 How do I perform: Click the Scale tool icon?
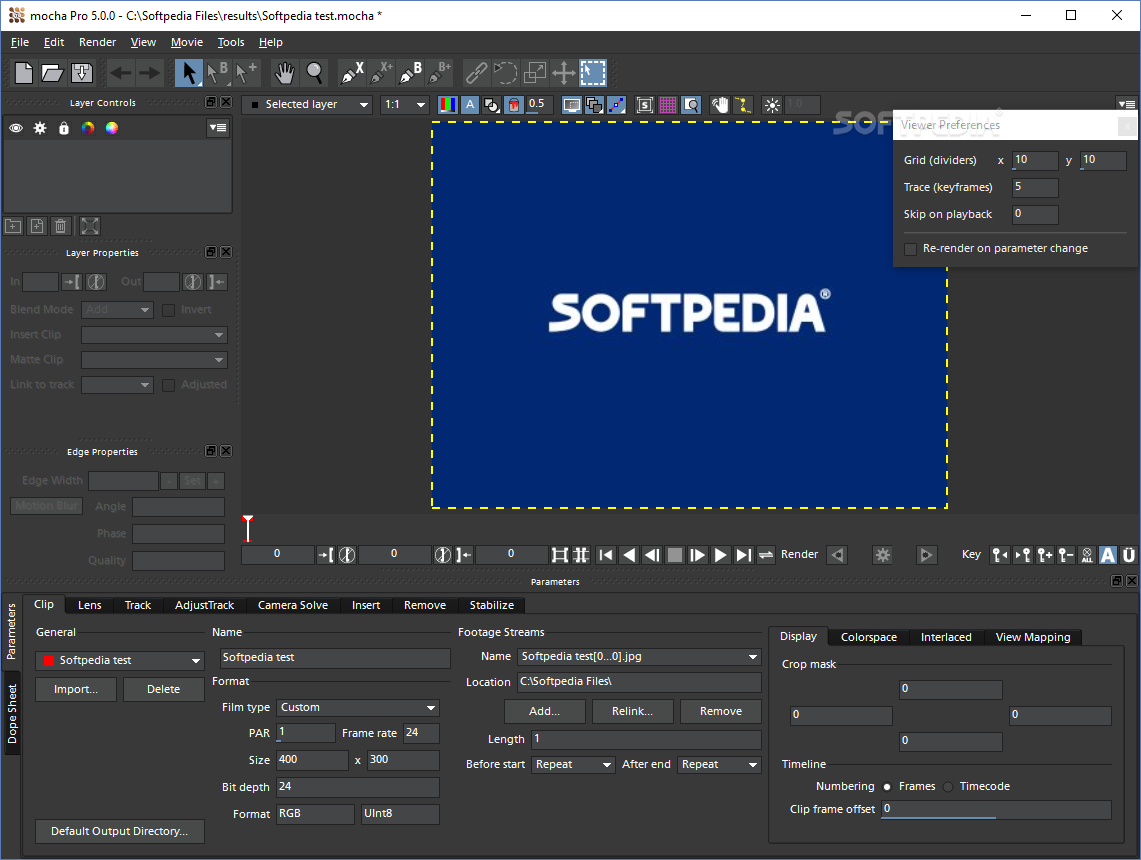535,73
